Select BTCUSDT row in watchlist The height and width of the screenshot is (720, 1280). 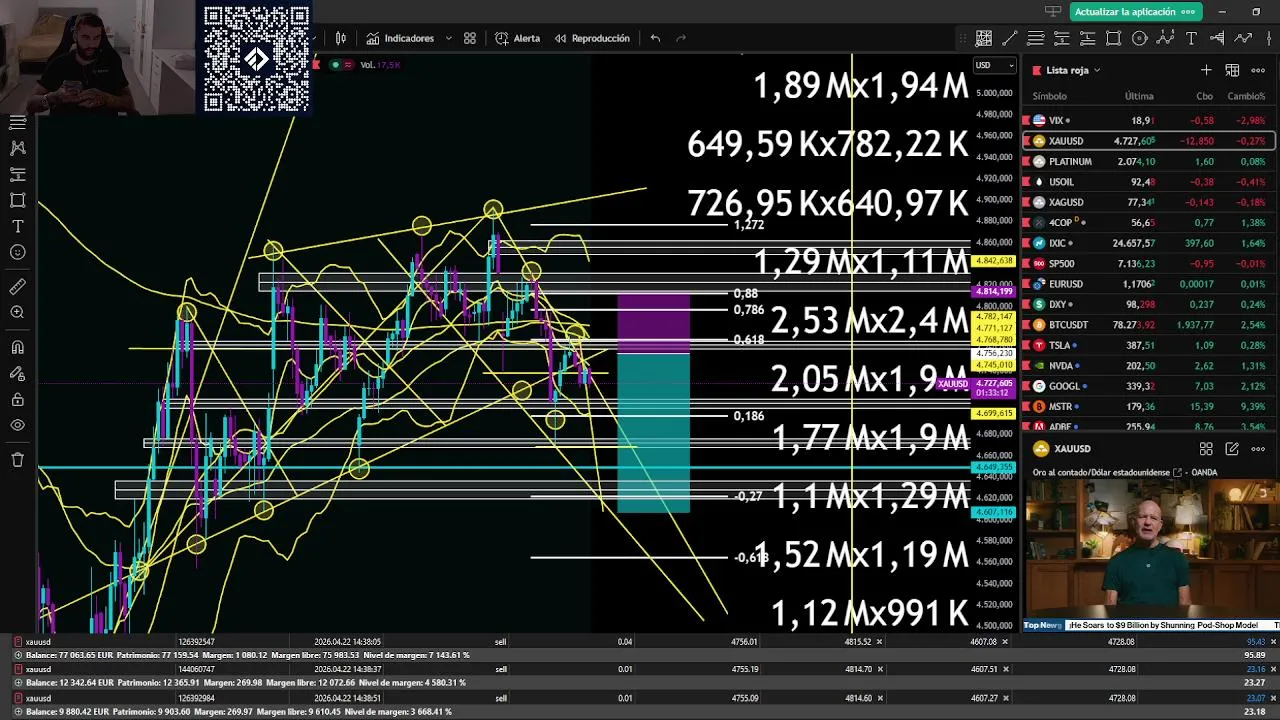pyautogui.click(x=1148, y=325)
